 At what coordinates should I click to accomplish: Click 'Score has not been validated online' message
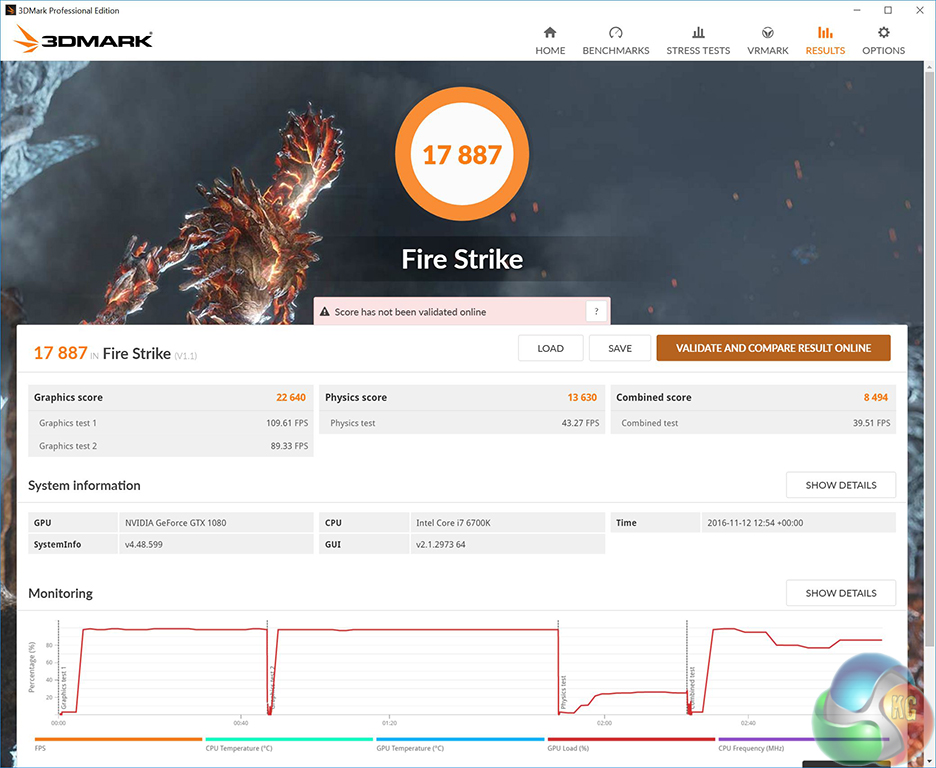click(410, 312)
